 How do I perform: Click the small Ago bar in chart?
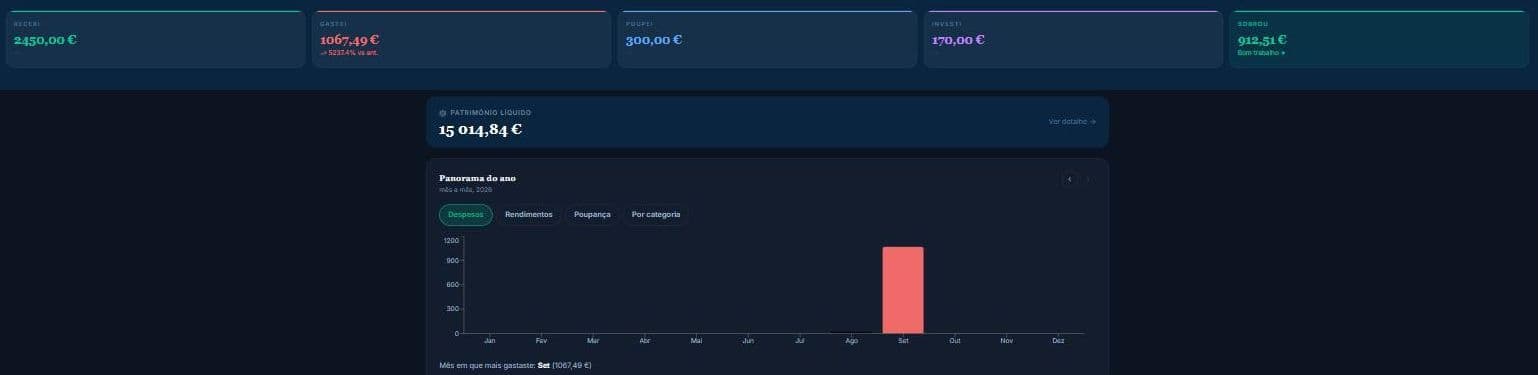[x=851, y=332]
